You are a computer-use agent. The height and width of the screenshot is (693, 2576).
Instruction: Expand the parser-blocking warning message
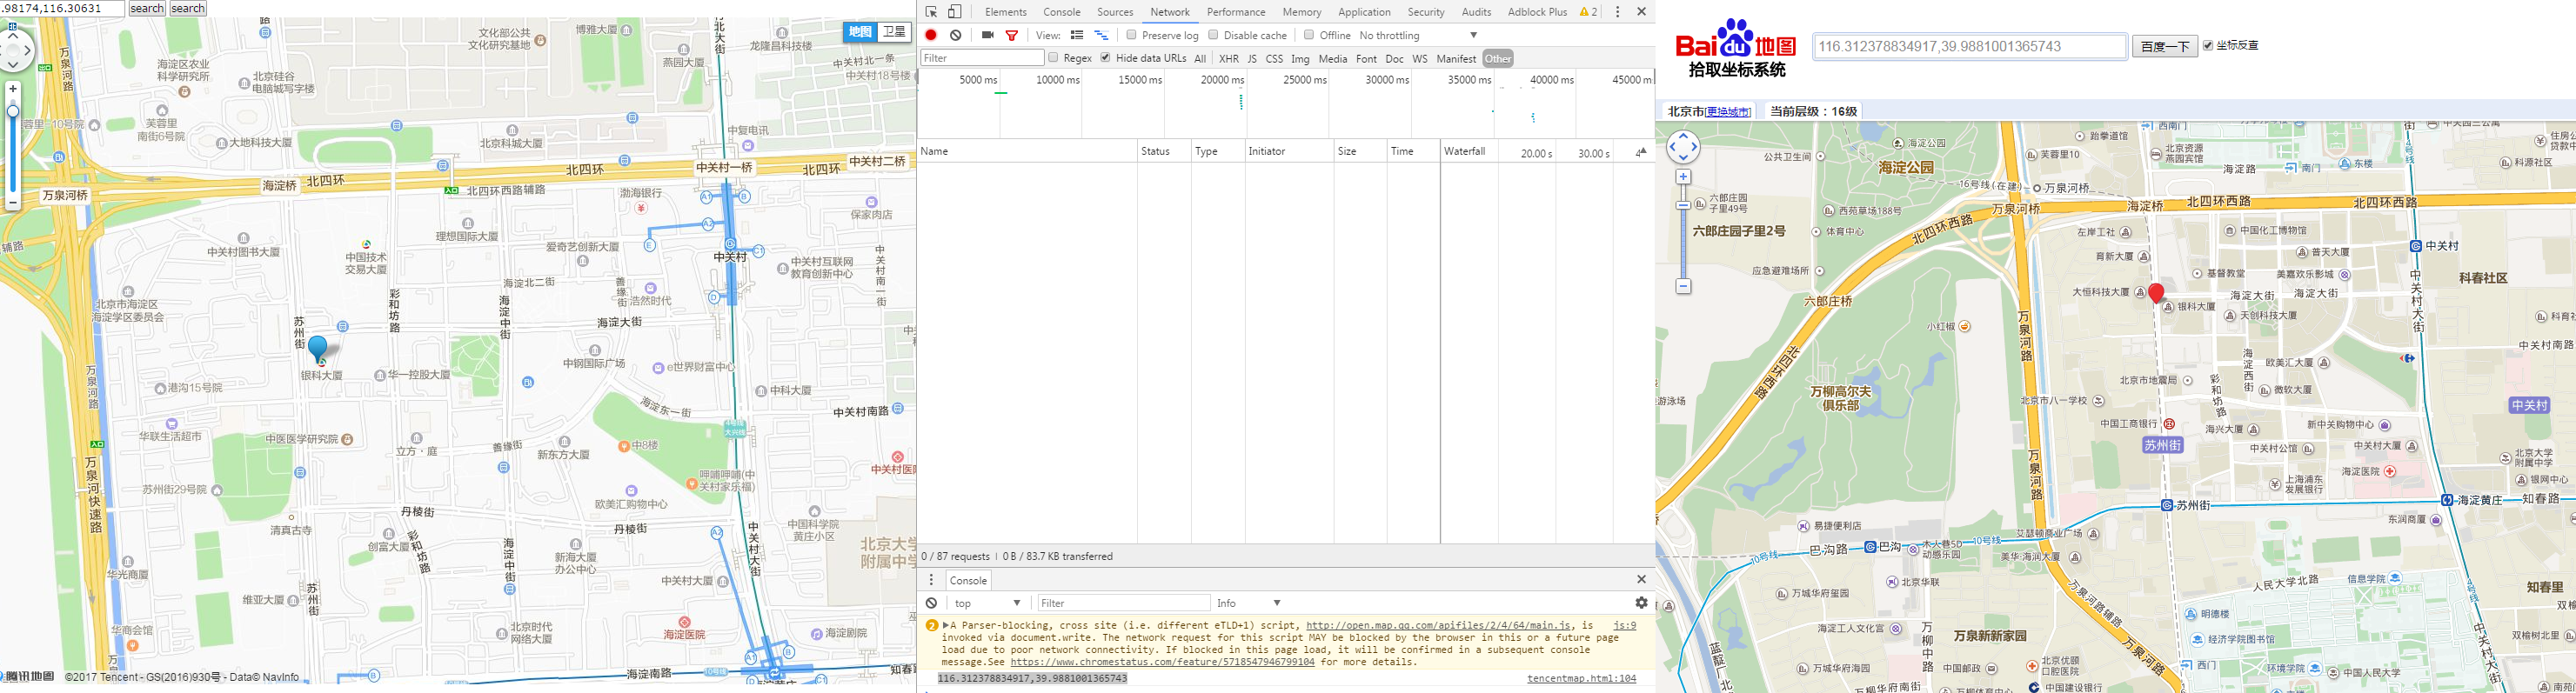coord(946,625)
